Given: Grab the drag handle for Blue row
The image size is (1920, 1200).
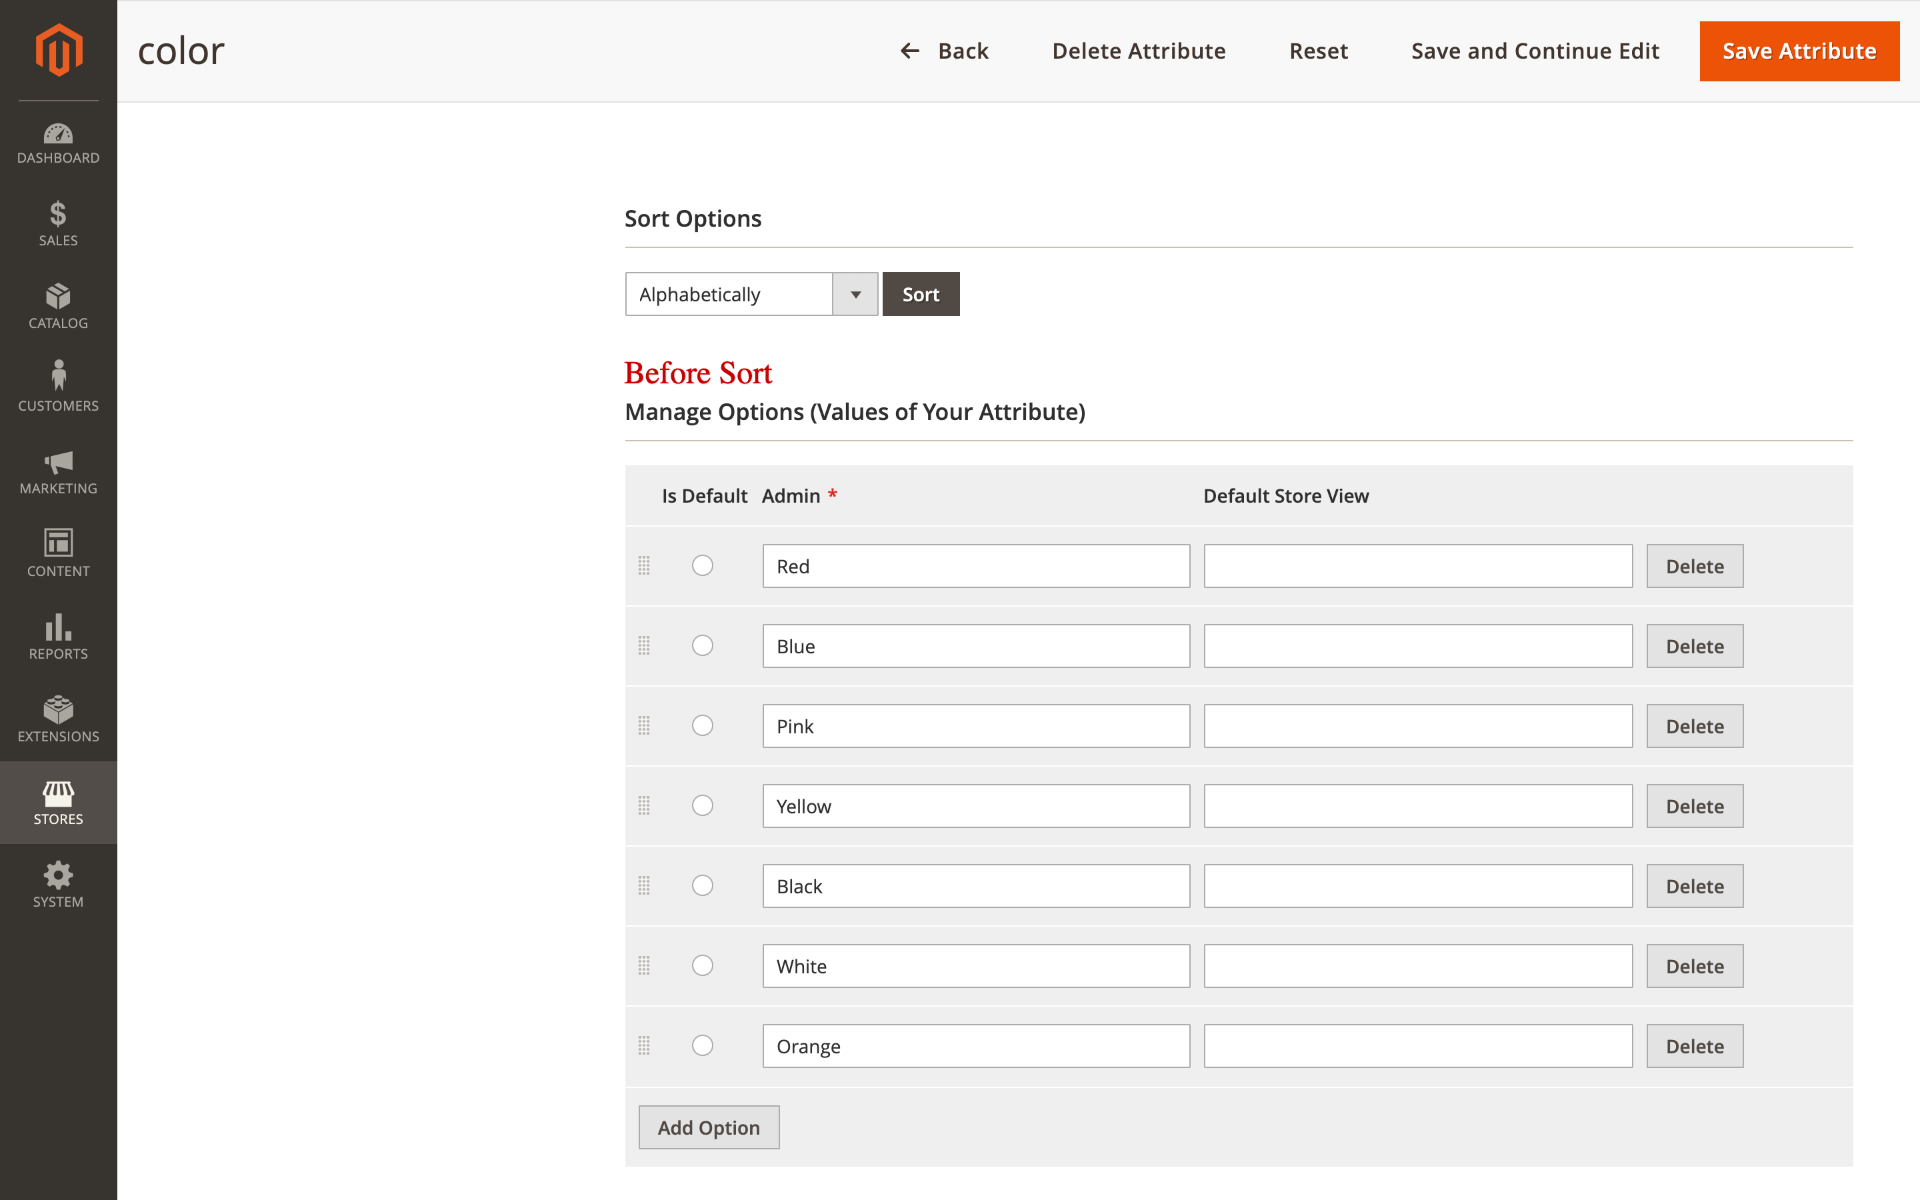Looking at the screenshot, I should pyautogui.click(x=644, y=646).
